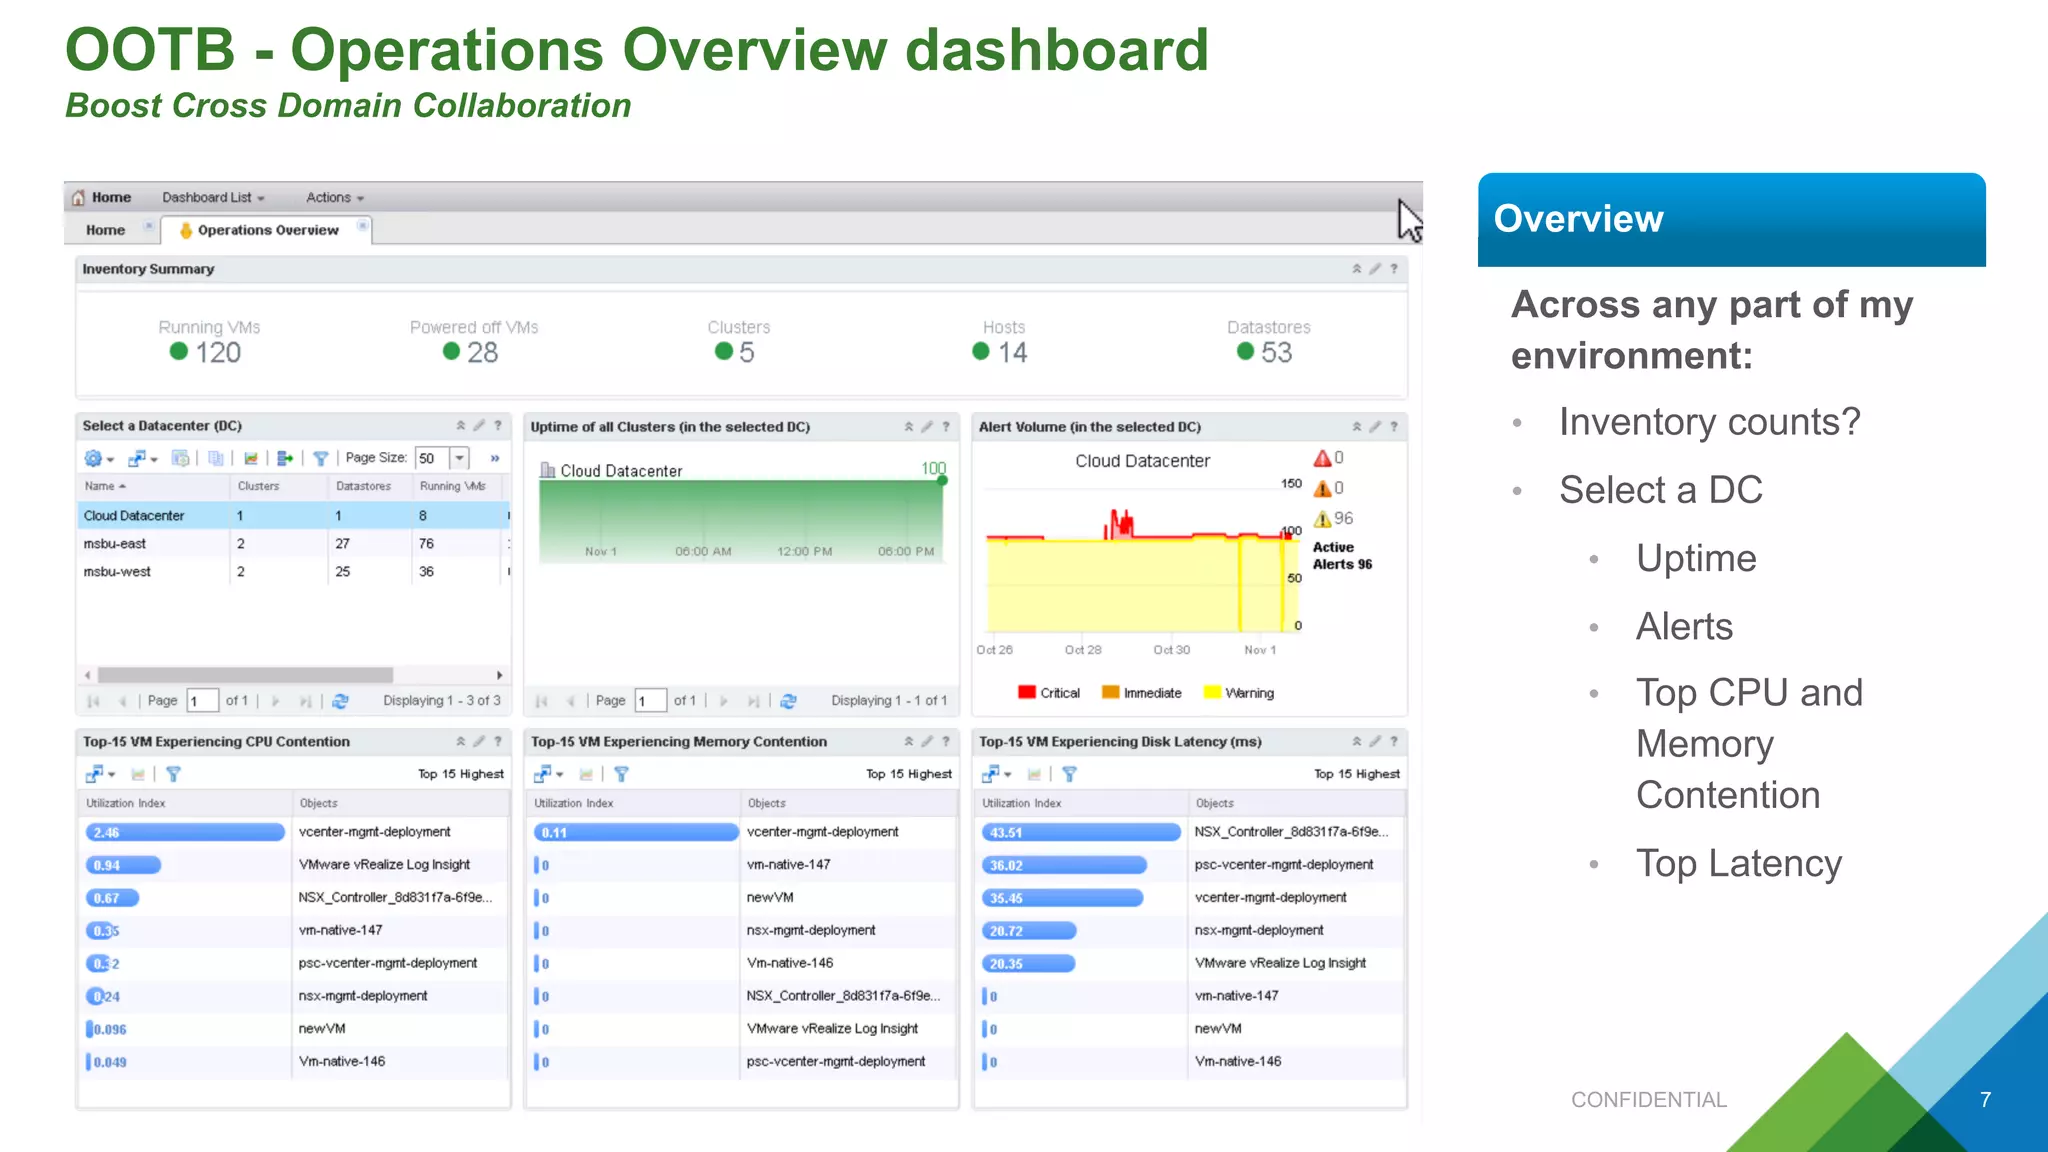Viewport: 2048px width, 1152px height.
Task: Close the Operations Overview tab
Action: click(362, 226)
